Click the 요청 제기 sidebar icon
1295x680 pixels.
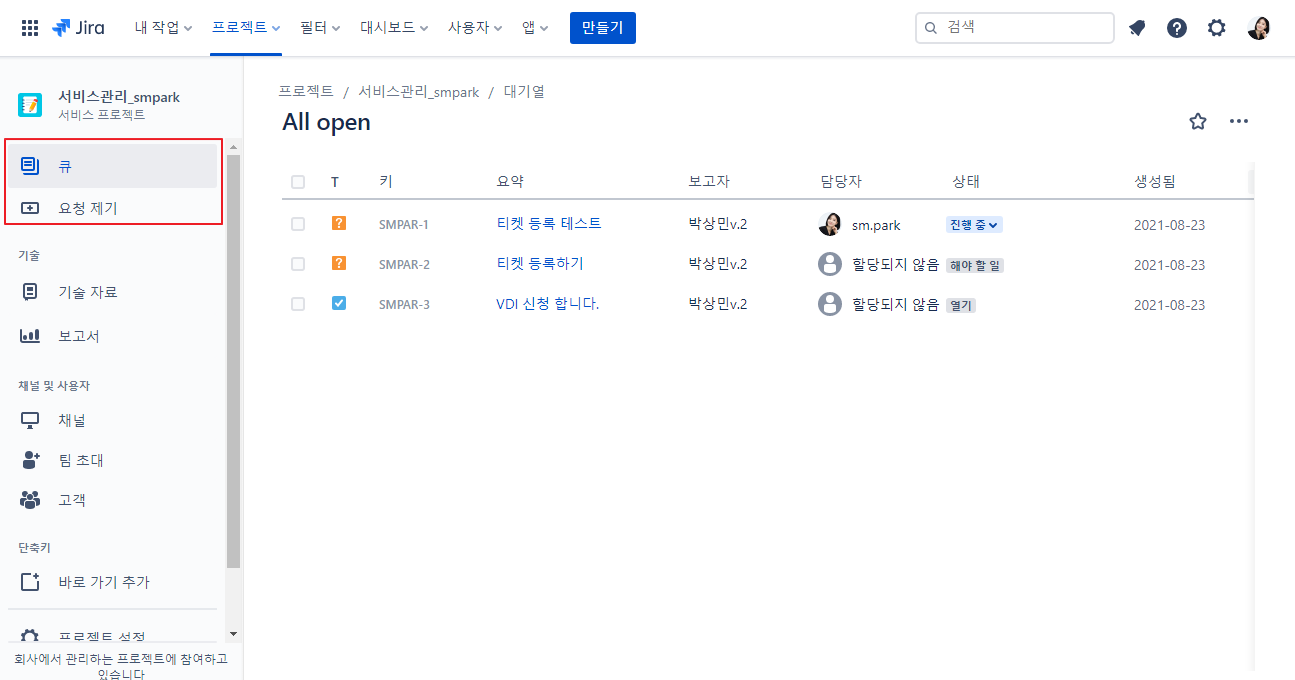[x=30, y=208]
